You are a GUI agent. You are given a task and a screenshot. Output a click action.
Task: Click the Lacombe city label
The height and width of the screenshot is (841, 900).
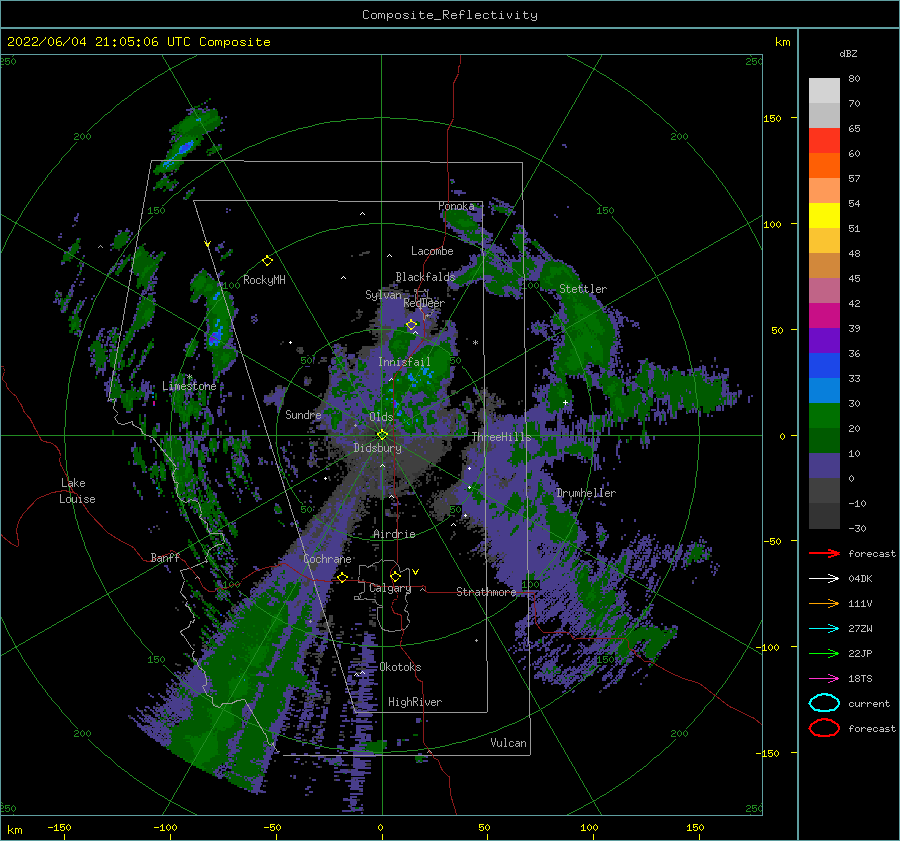tap(432, 251)
